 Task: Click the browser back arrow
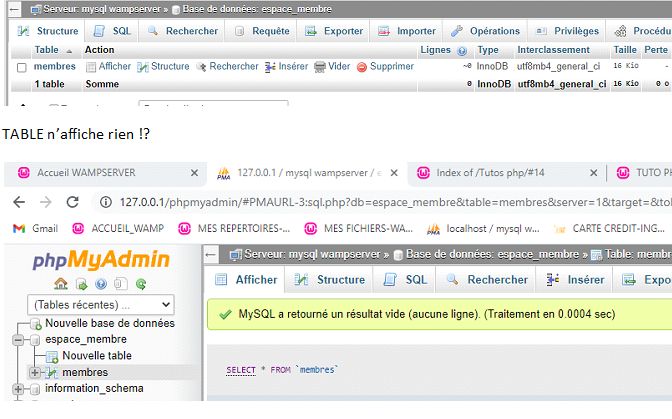click(19, 202)
